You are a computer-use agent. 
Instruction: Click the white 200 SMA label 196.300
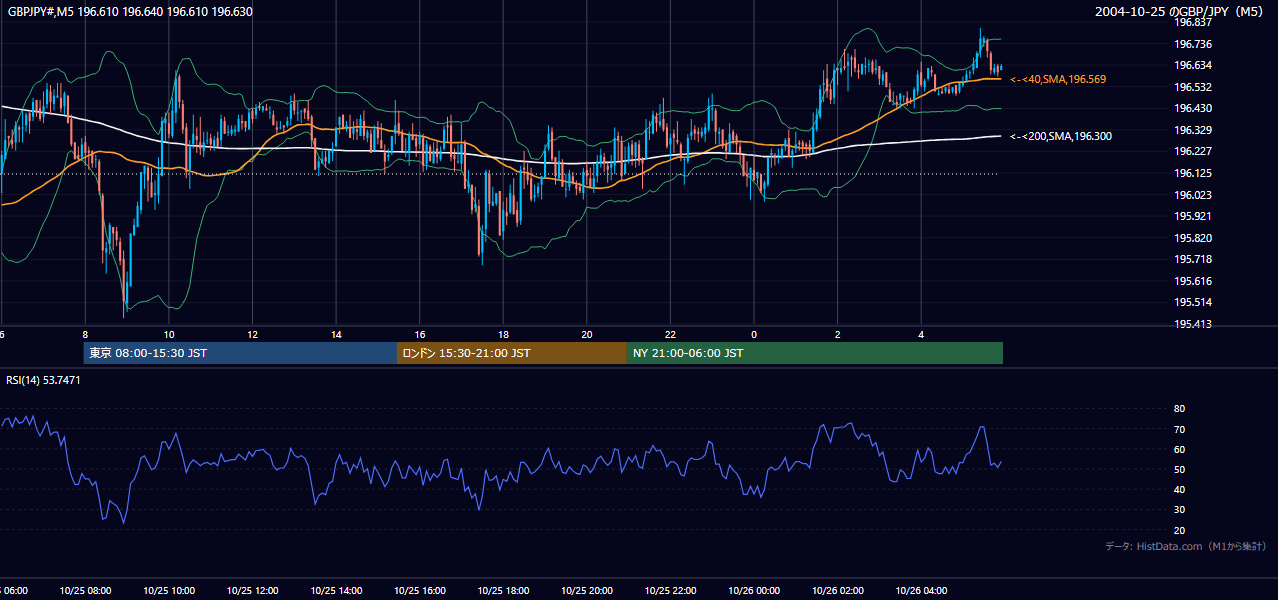1061,136
